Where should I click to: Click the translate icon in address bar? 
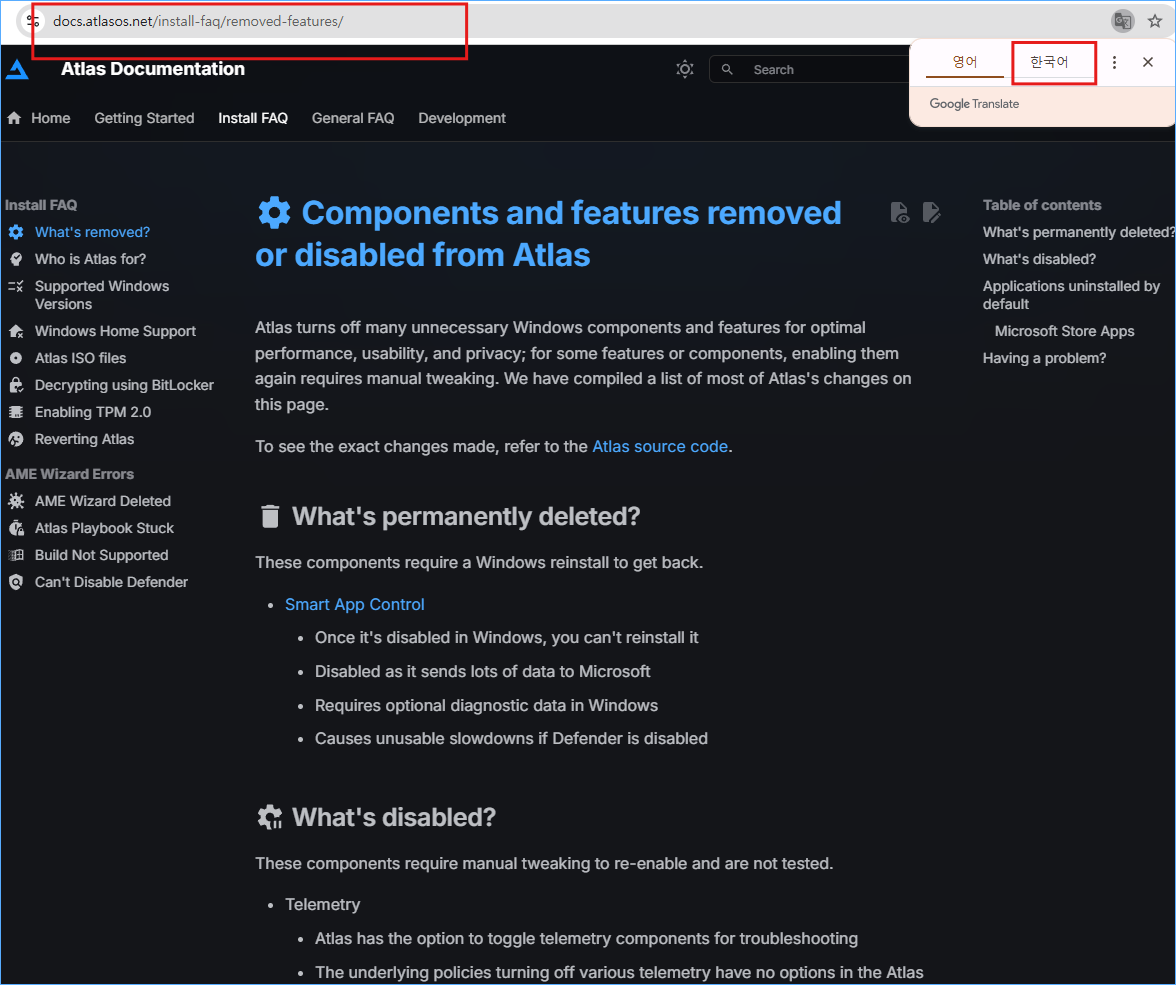pos(1122,21)
